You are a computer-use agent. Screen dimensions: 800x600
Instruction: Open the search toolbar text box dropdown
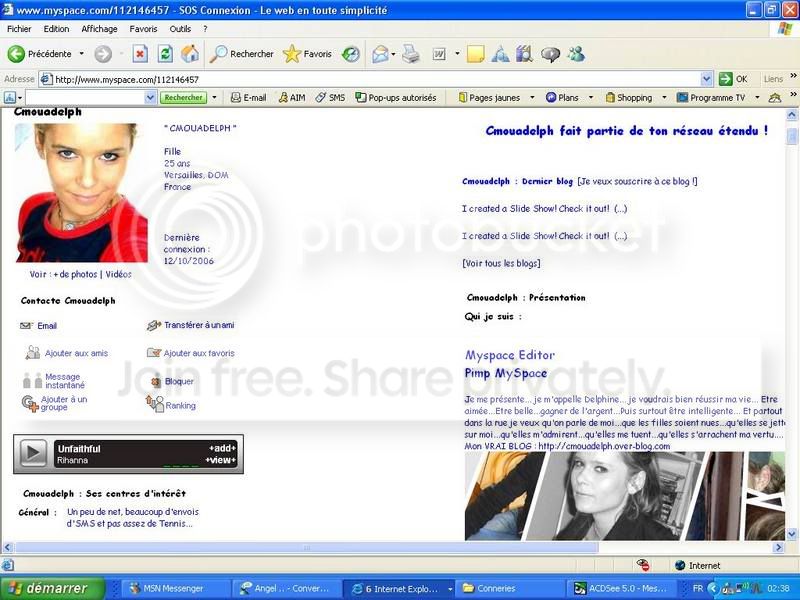point(150,97)
